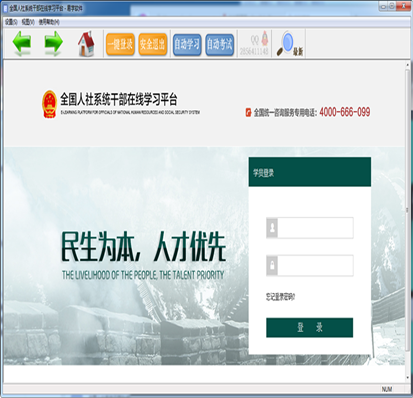The image size is (413, 398).
Task: Click the orange 一键登录 button
Action: [120, 44]
